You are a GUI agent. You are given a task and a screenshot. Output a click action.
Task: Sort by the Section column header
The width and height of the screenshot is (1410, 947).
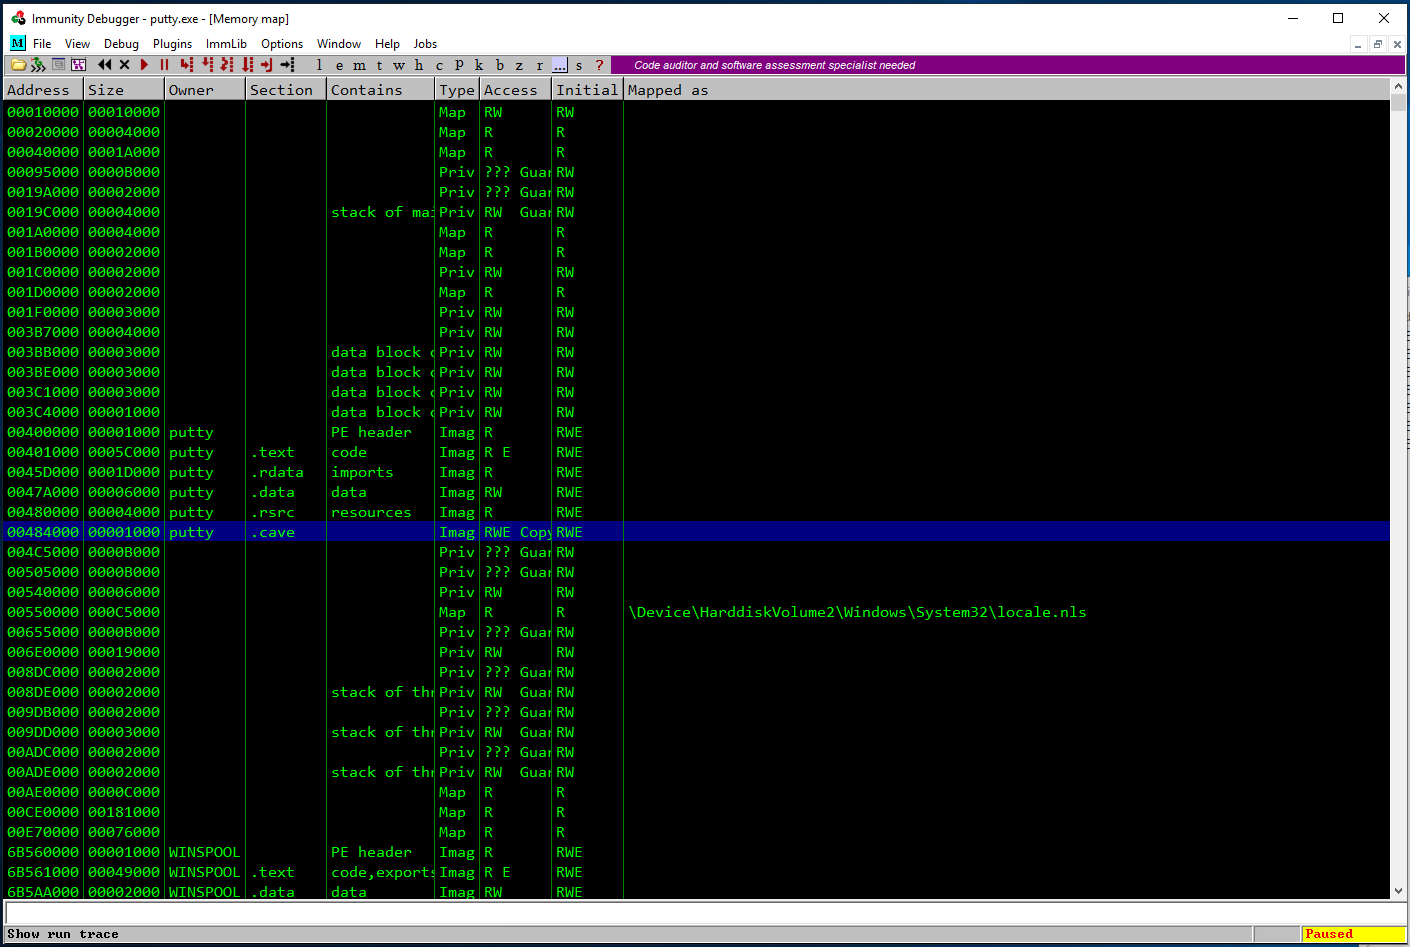286,90
